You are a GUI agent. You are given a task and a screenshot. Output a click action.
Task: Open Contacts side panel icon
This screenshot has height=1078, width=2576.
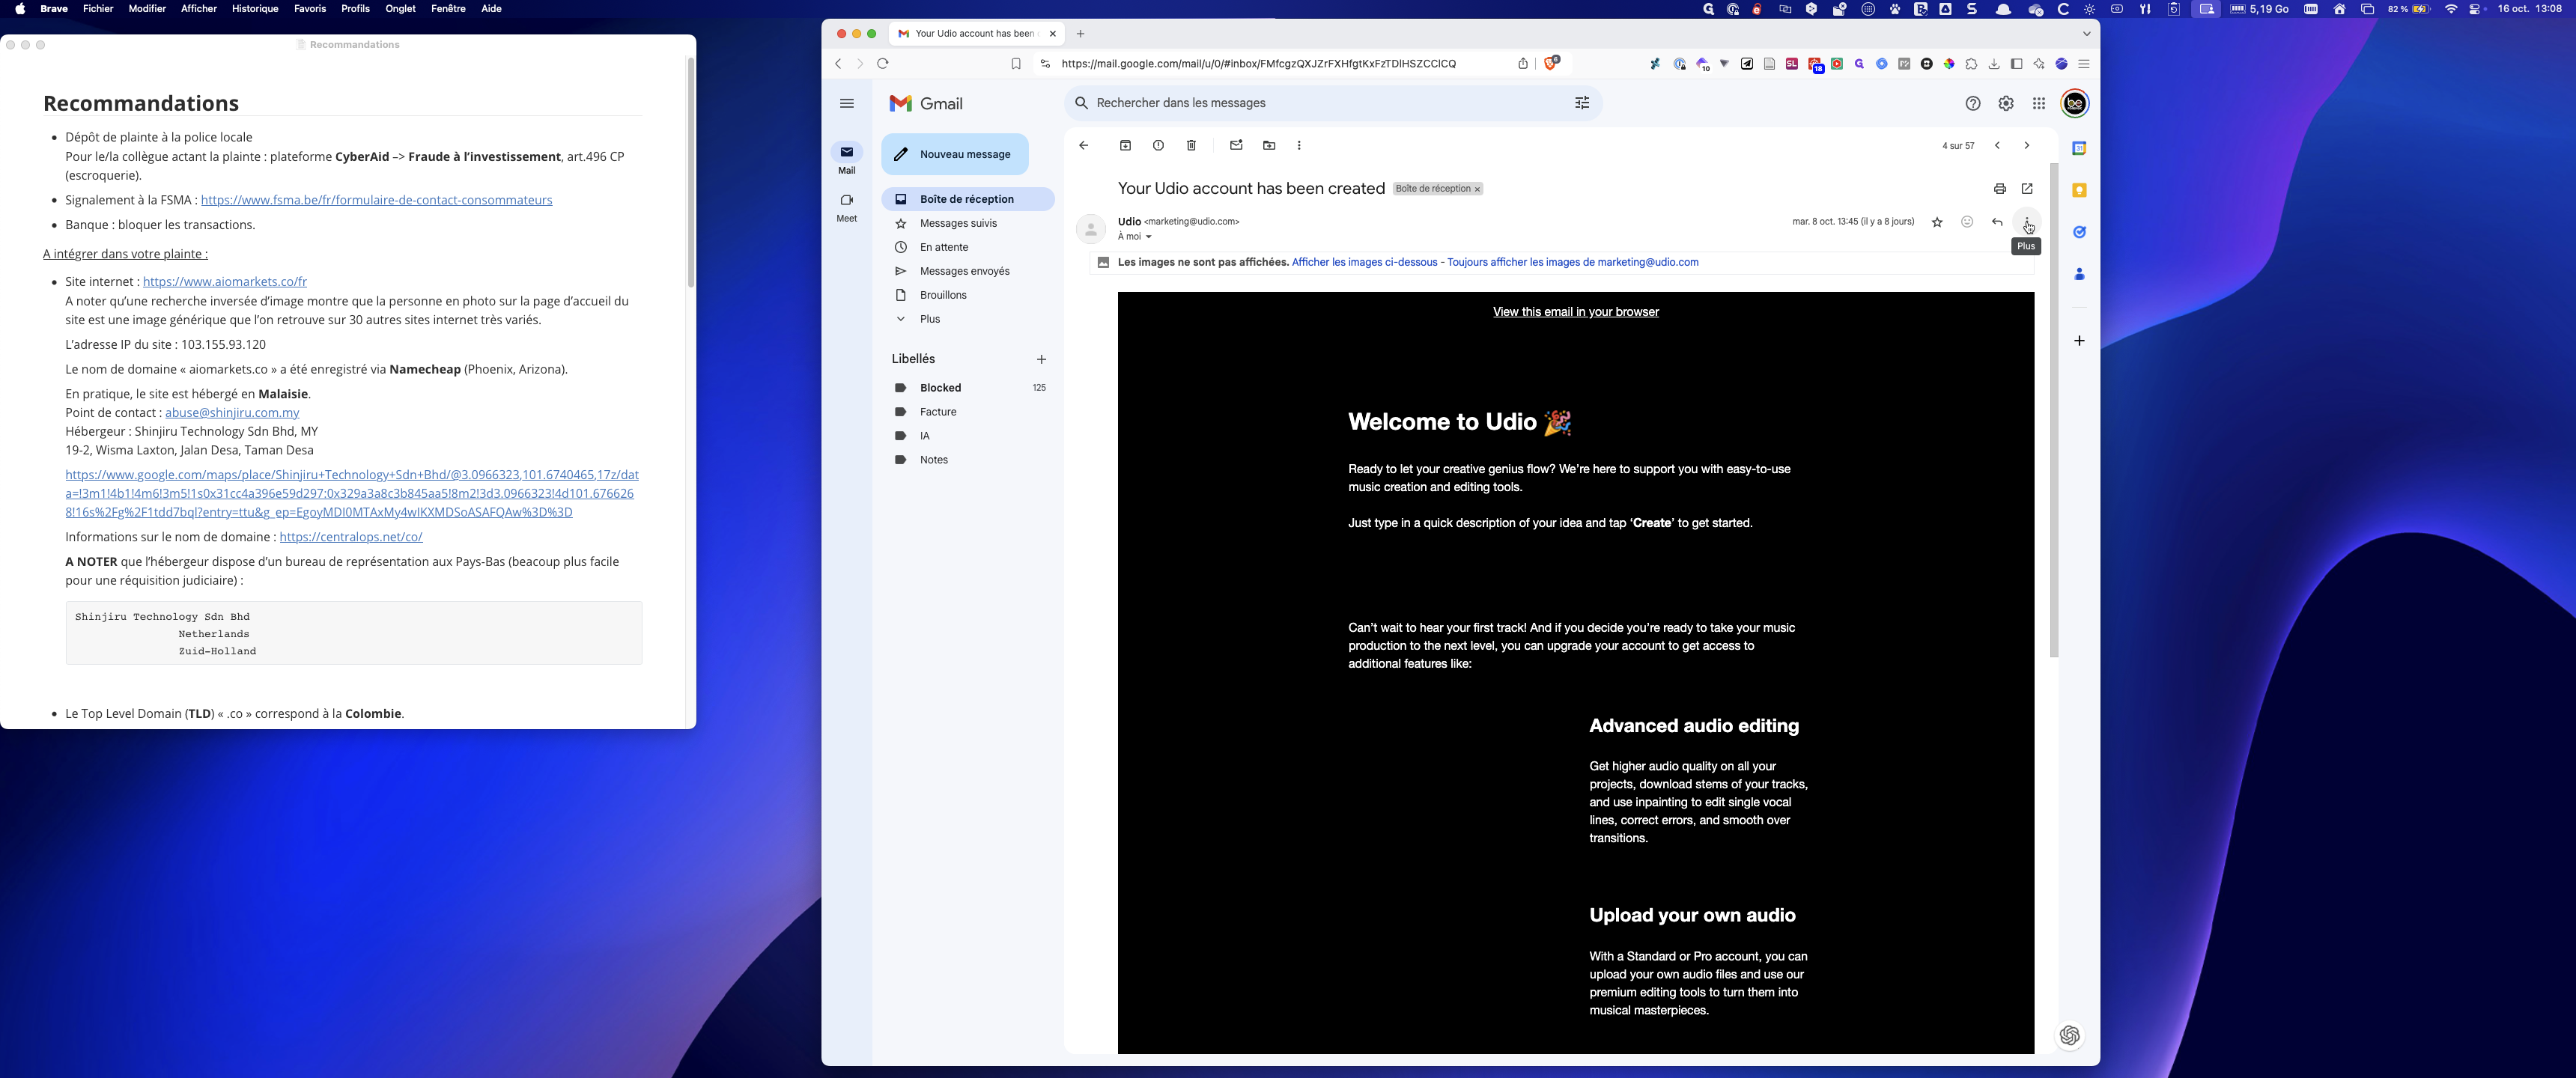click(x=2079, y=274)
